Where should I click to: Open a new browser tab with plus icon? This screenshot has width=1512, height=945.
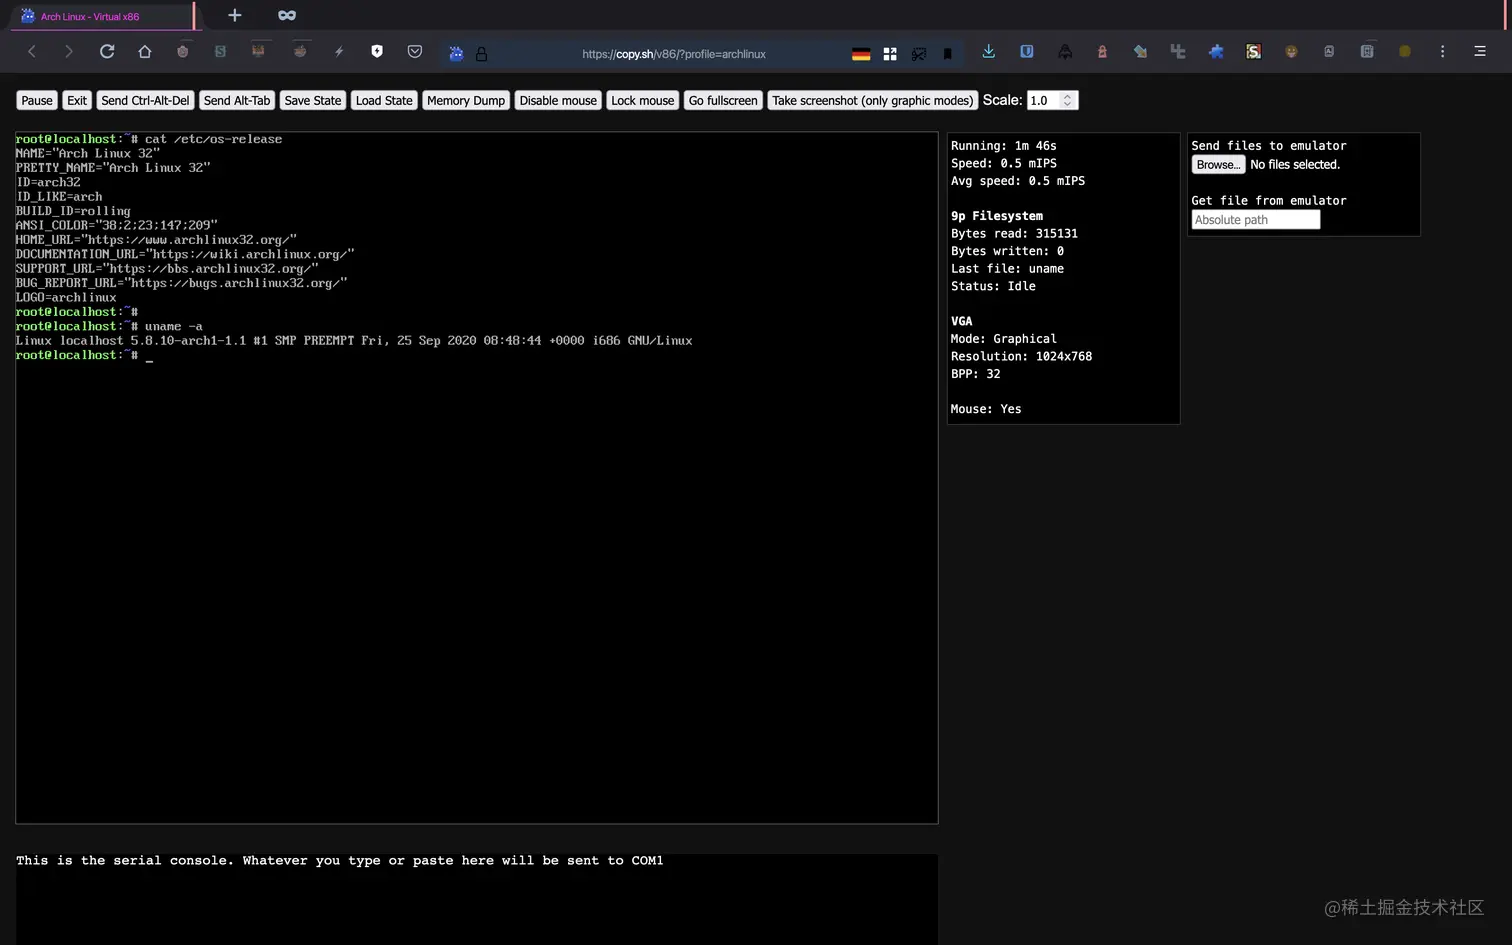click(235, 15)
